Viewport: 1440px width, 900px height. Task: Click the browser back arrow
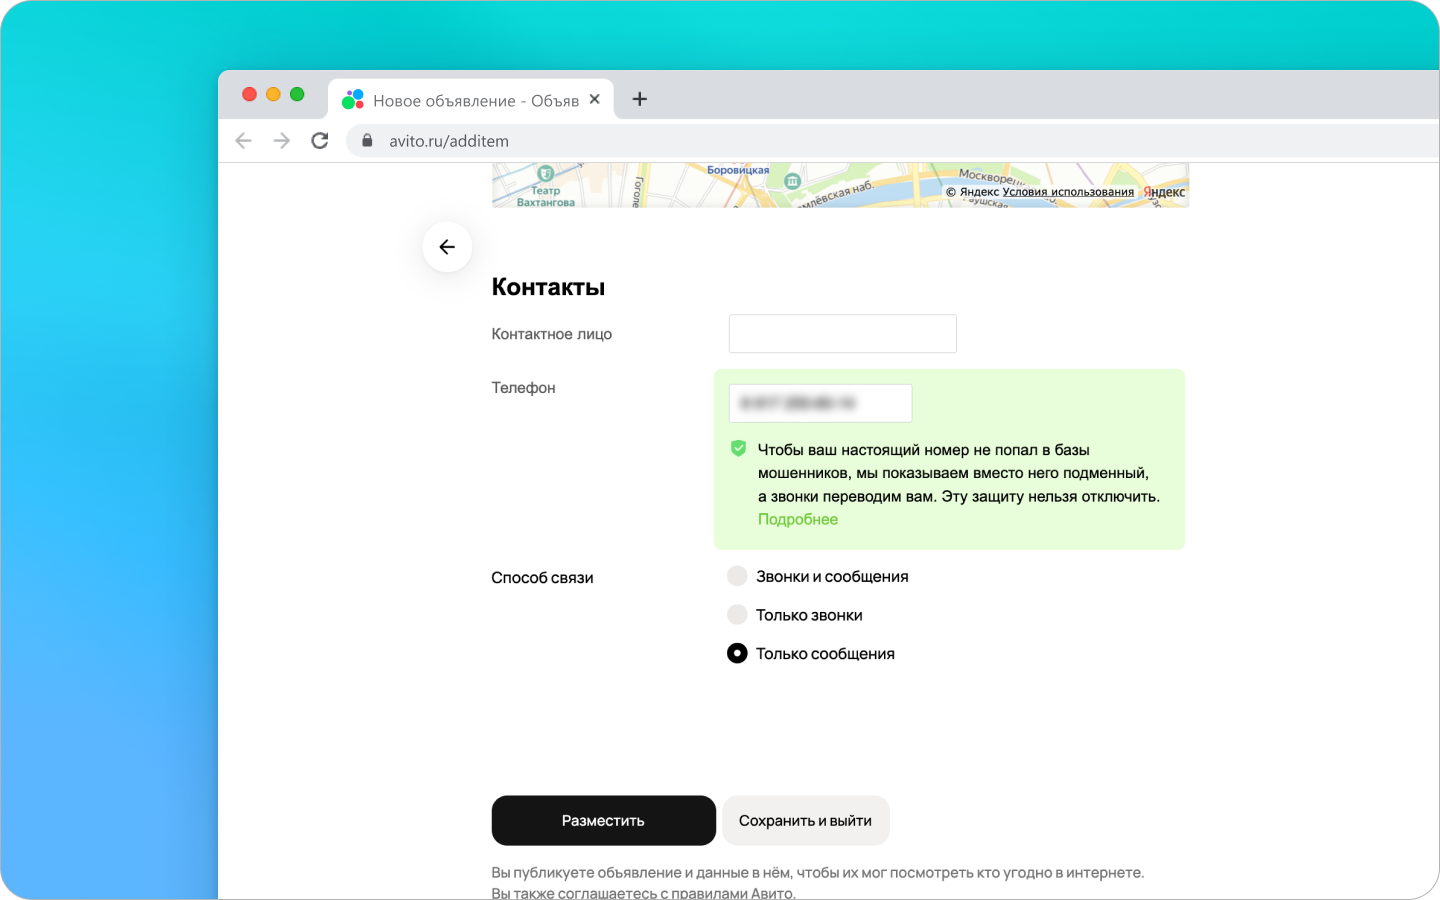coord(243,141)
